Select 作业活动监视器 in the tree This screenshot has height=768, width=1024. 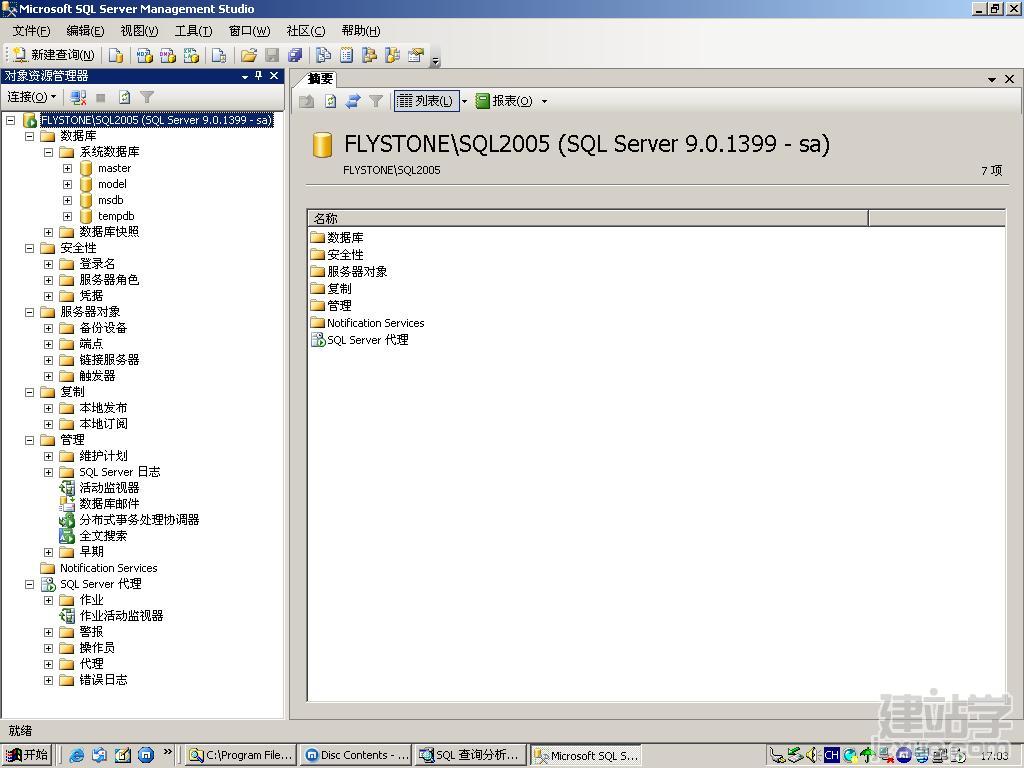coord(121,616)
